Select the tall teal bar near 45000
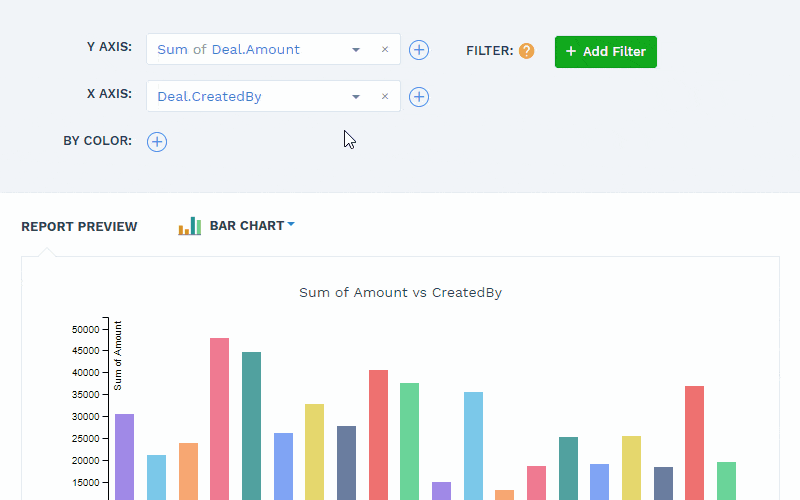The width and height of the screenshot is (800, 500). [x=251, y=425]
